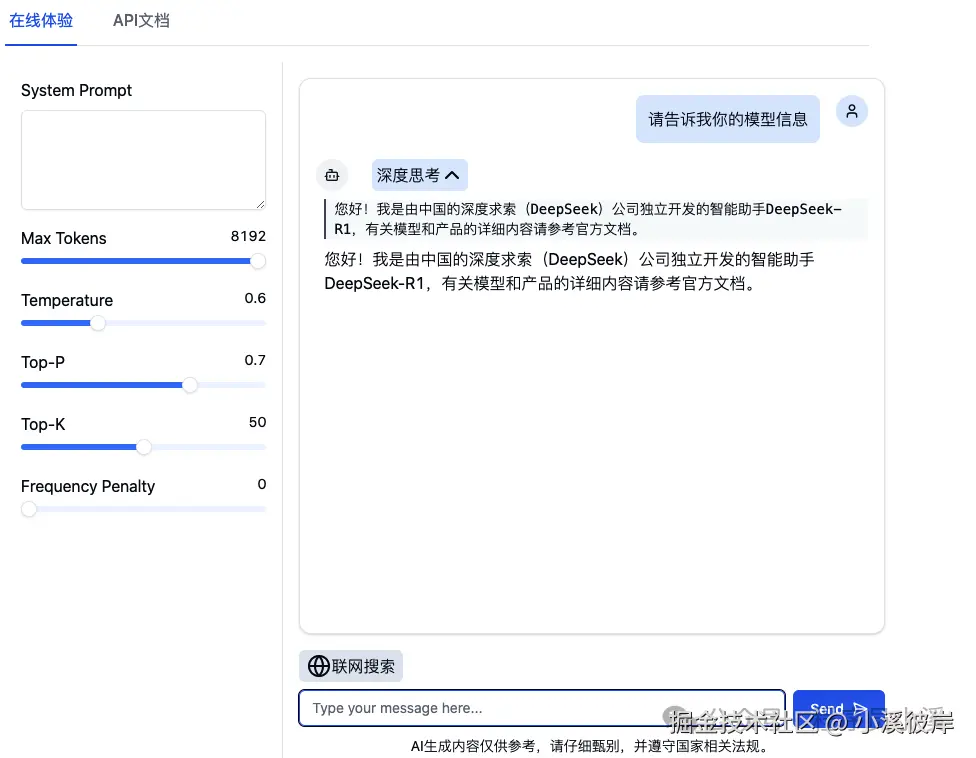This screenshot has height=758, width=976.
Task: Select the user message bubble 请告诉我你的模型信息
Action: [x=727, y=118]
